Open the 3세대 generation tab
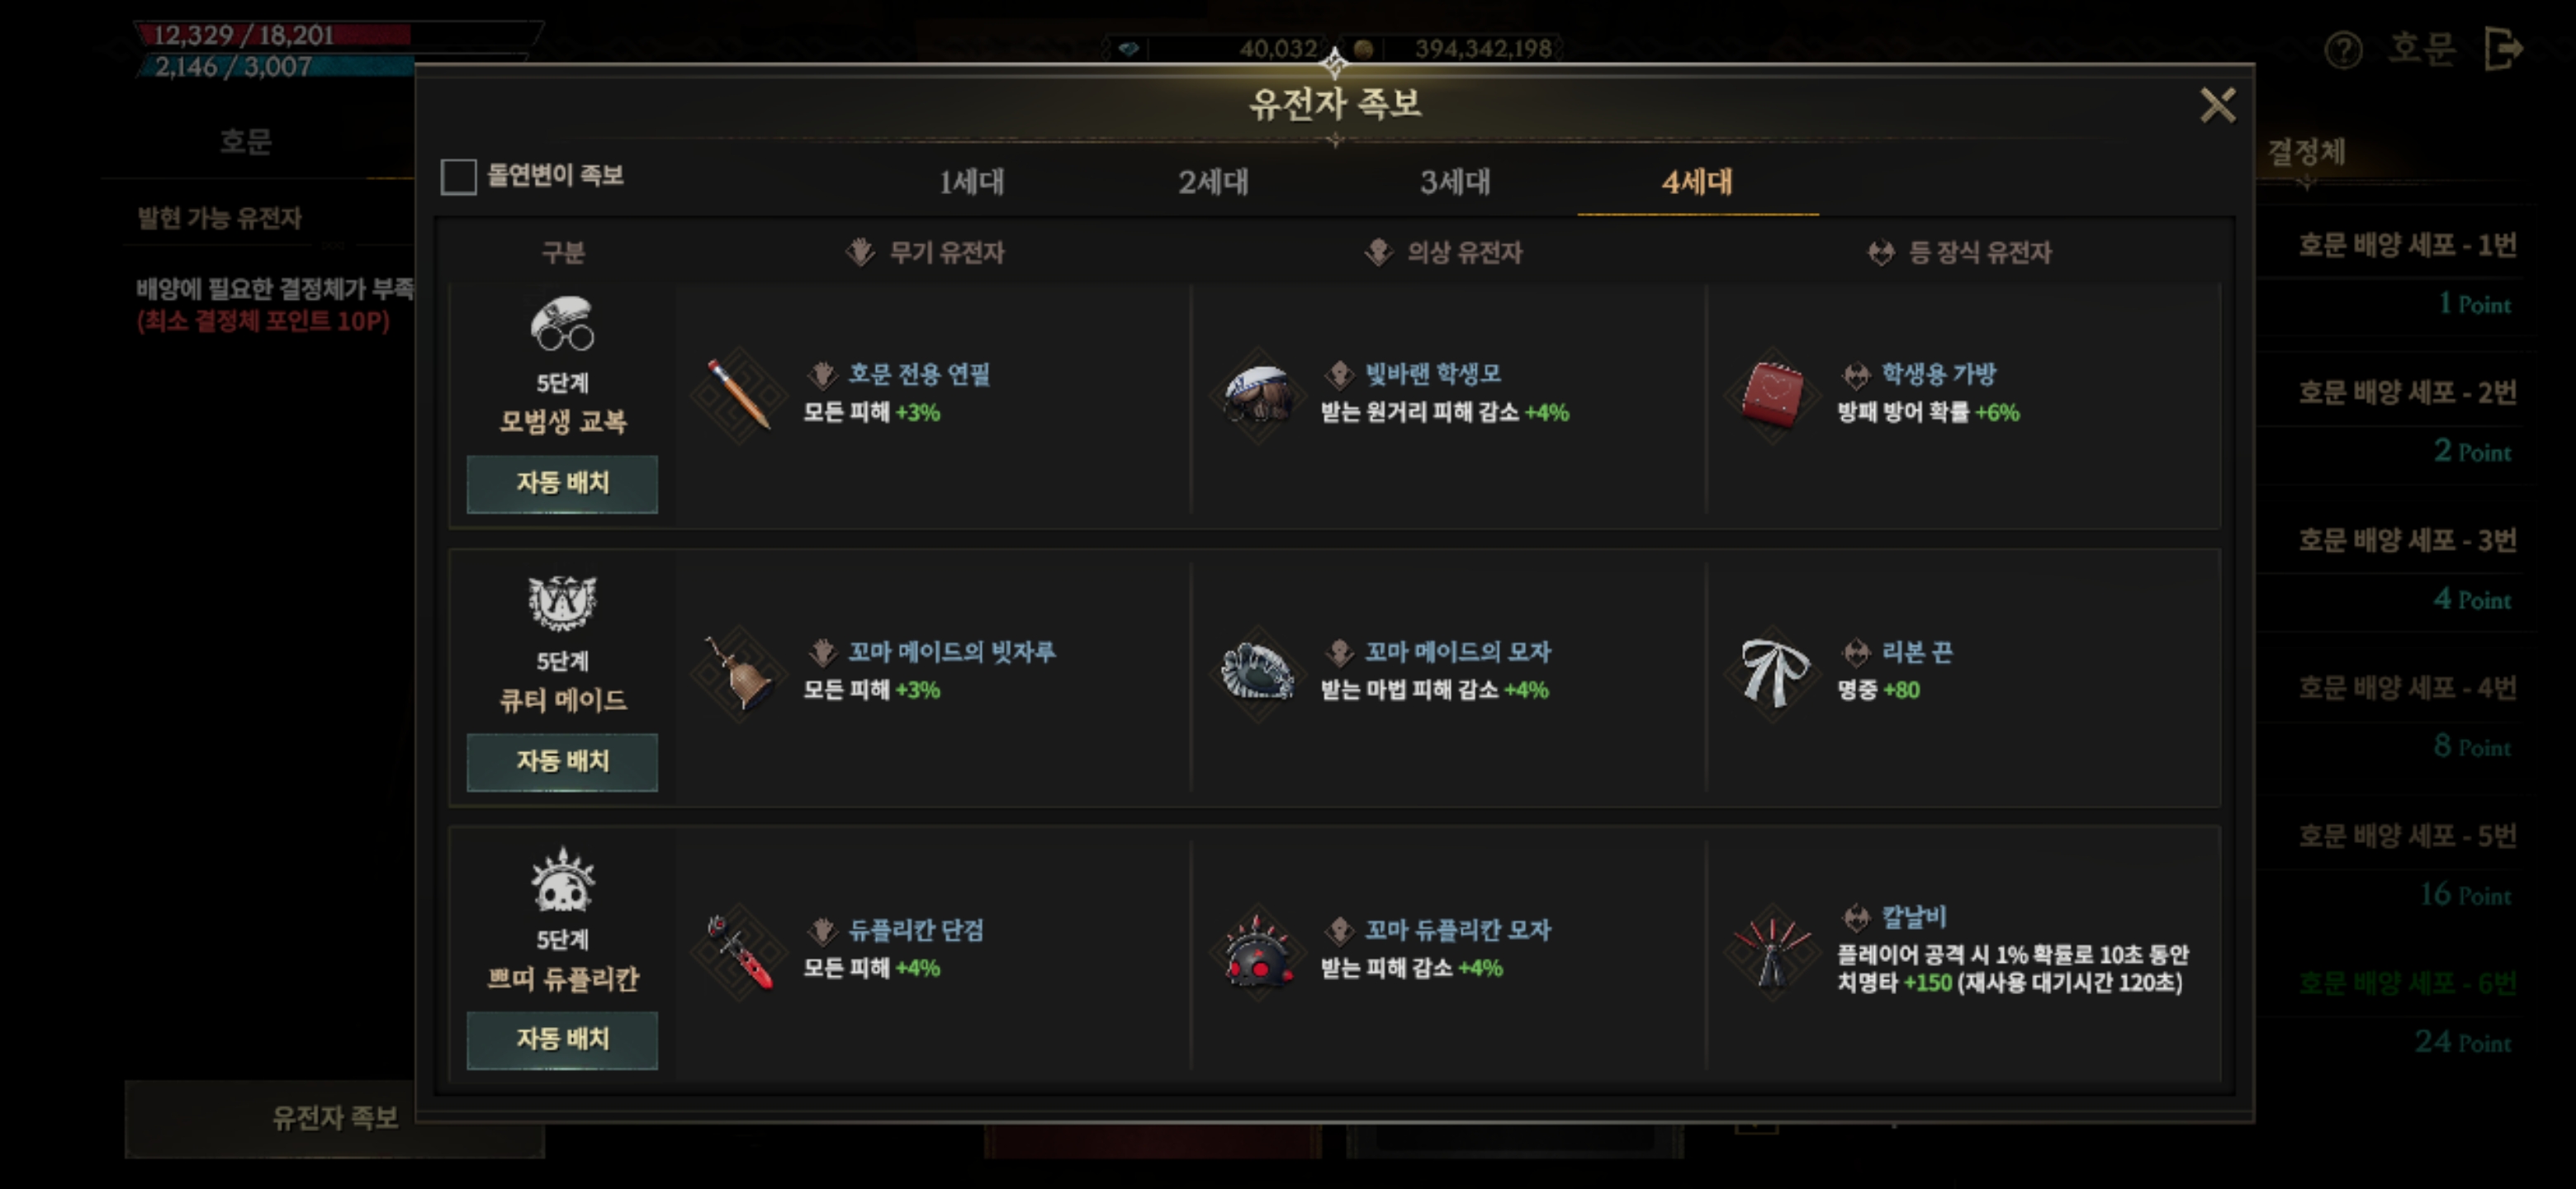 pyautogui.click(x=1455, y=182)
